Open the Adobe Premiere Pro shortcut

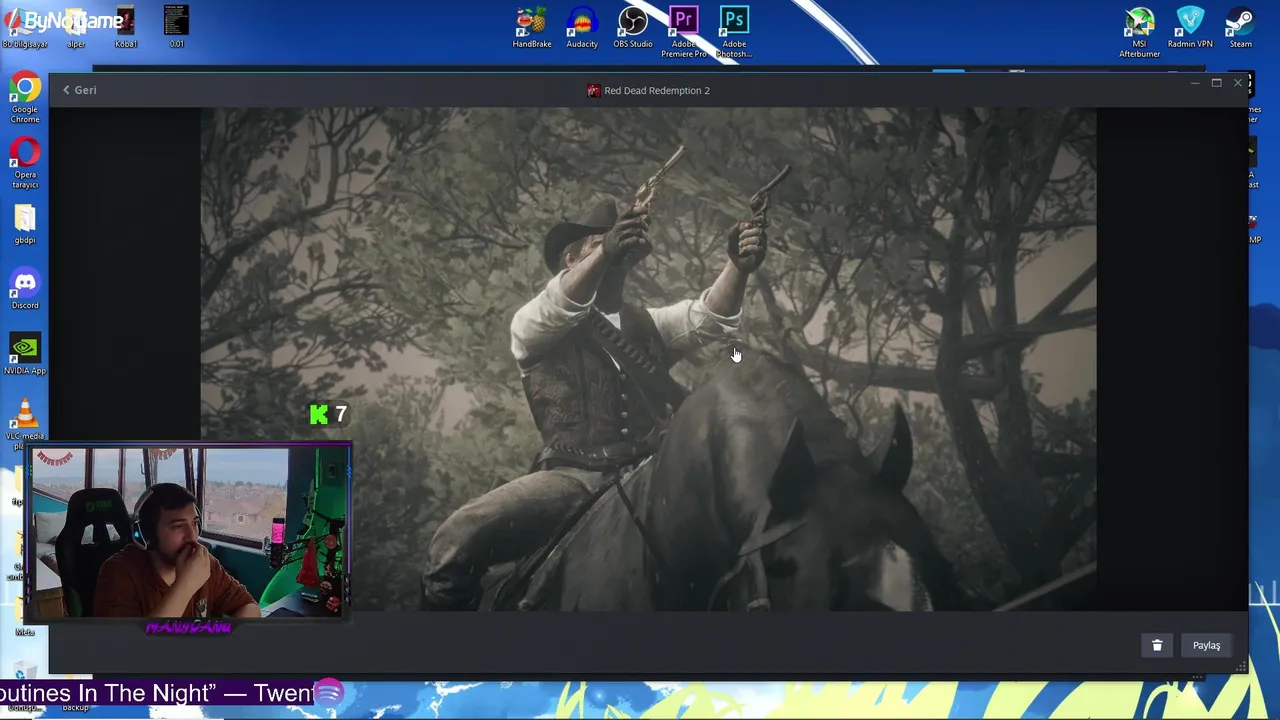684,30
